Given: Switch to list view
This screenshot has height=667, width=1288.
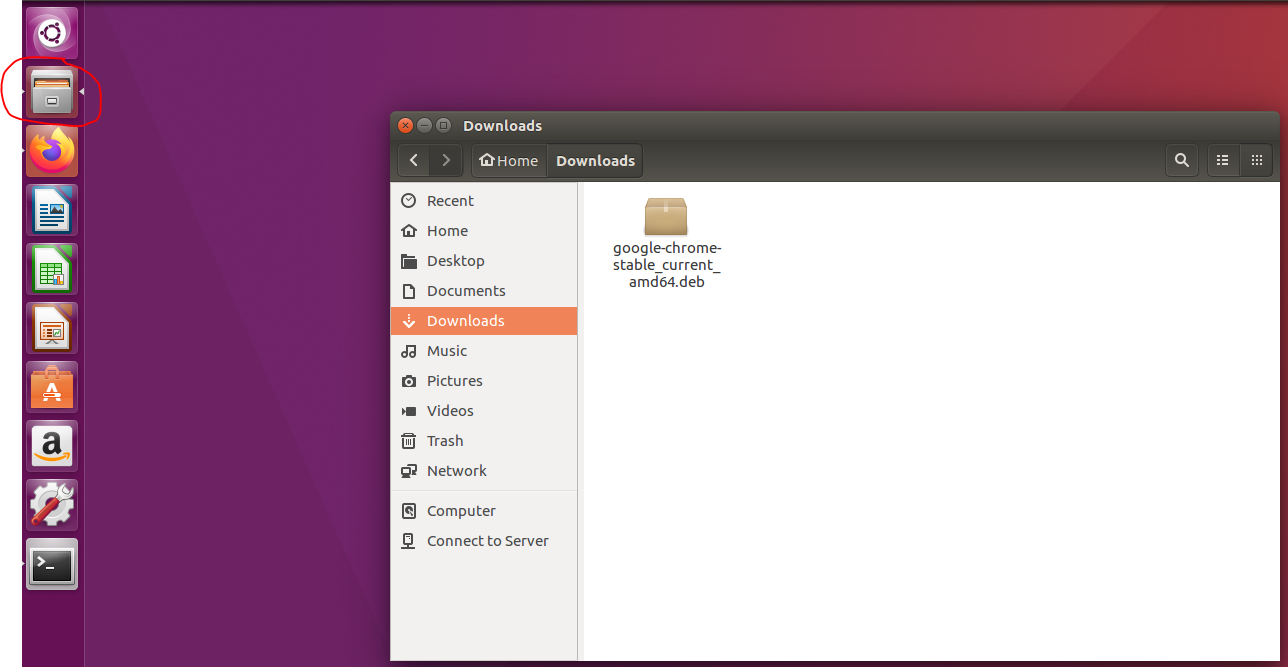Looking at the screenshot, I should [x=1223, y=160].
